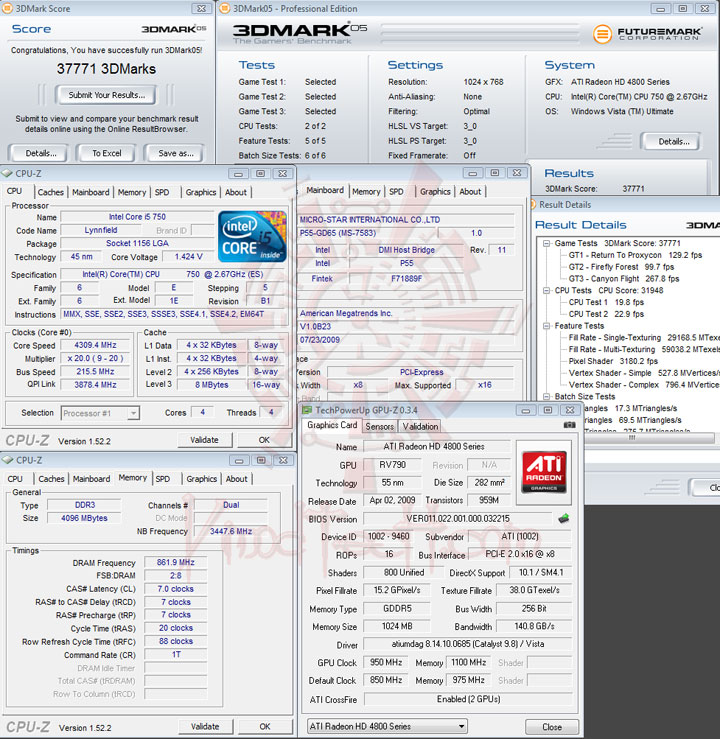Click the GPU-Z BIOS save chip icon
Image resolution: width=720 pixels, height=739 pixels.
(x=563, y=518)
